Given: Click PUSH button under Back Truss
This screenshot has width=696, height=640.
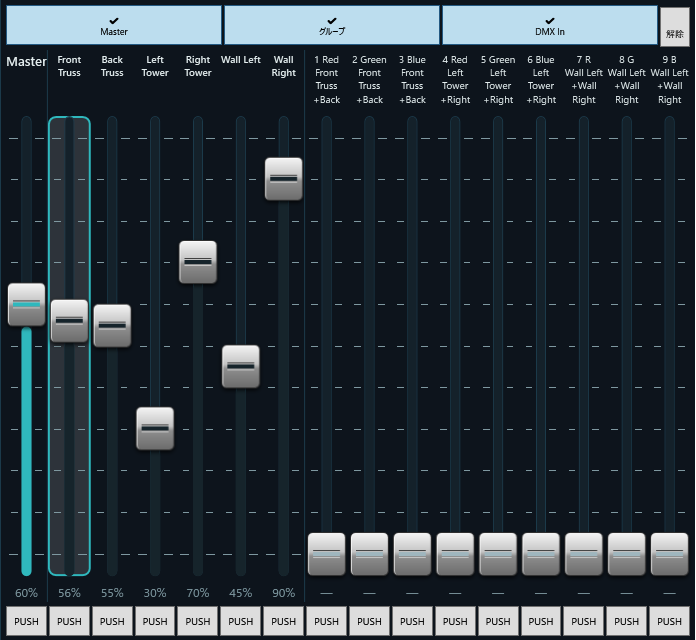Looking at the screenshot, I should coord(112,621).
